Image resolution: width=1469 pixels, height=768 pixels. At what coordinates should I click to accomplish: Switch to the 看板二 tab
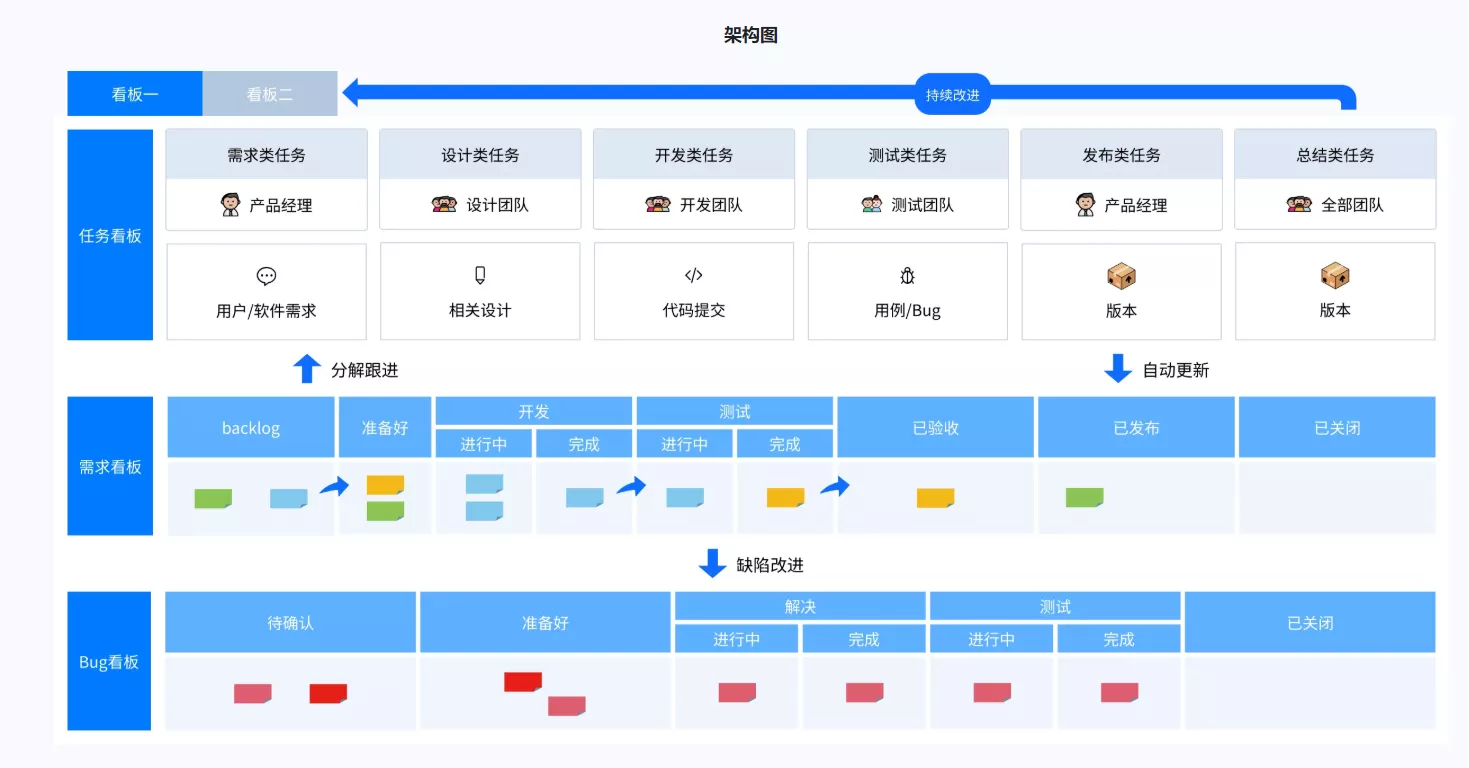tap(270, 94)
